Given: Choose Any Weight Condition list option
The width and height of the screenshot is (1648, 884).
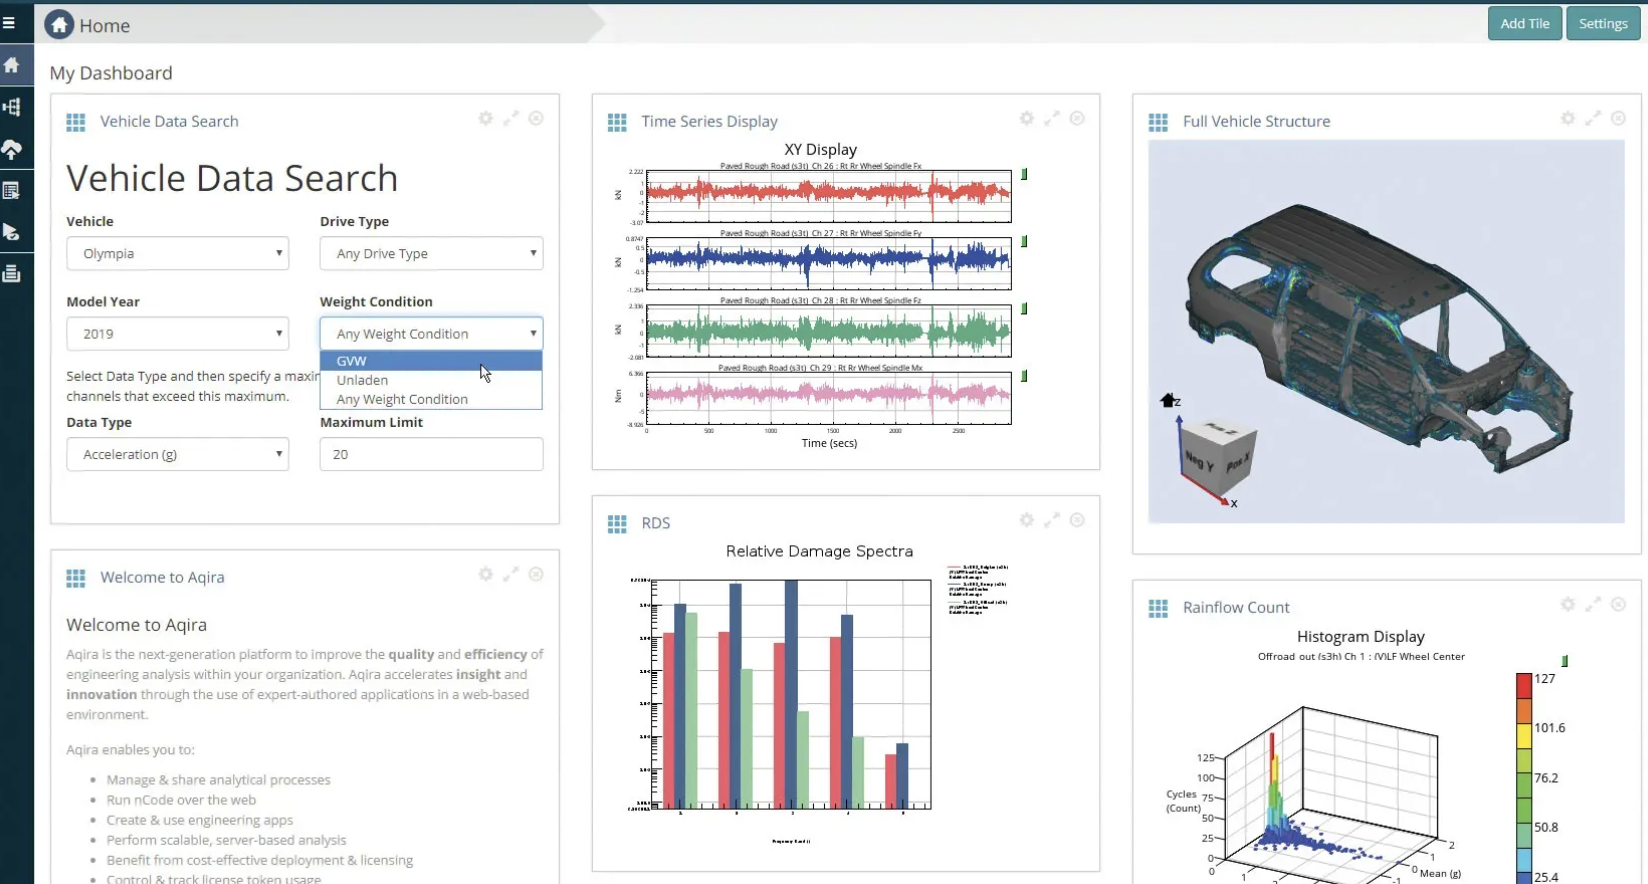Looking at the screenshot, I should (431, 399).
